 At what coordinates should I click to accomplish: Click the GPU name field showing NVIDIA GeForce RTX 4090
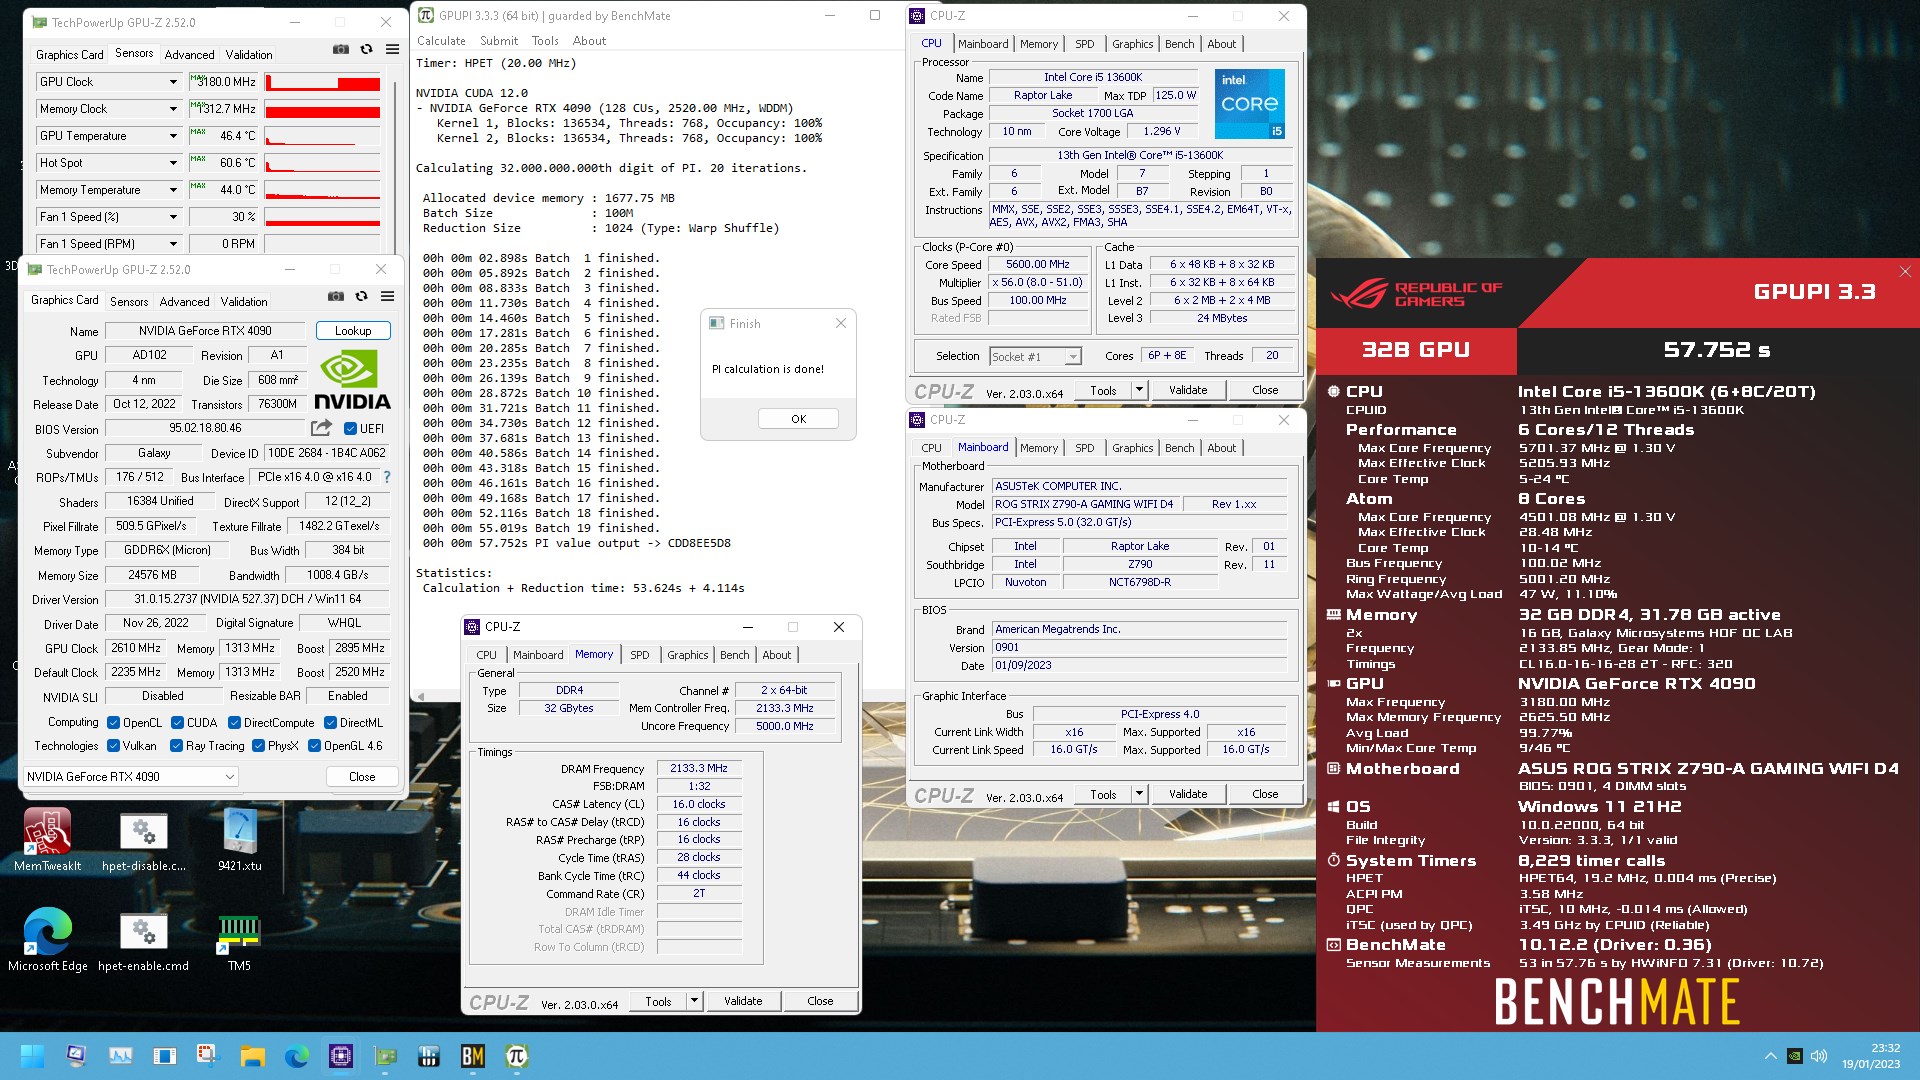[205, 331]
